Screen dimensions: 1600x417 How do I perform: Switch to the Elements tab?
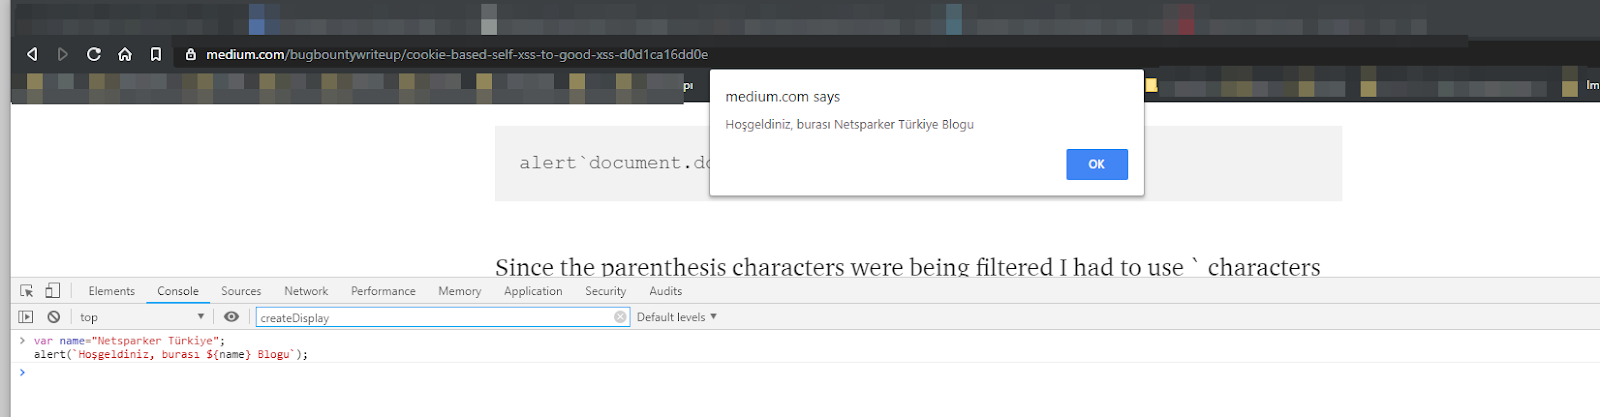pyautogui.click(x=111, y=291)
